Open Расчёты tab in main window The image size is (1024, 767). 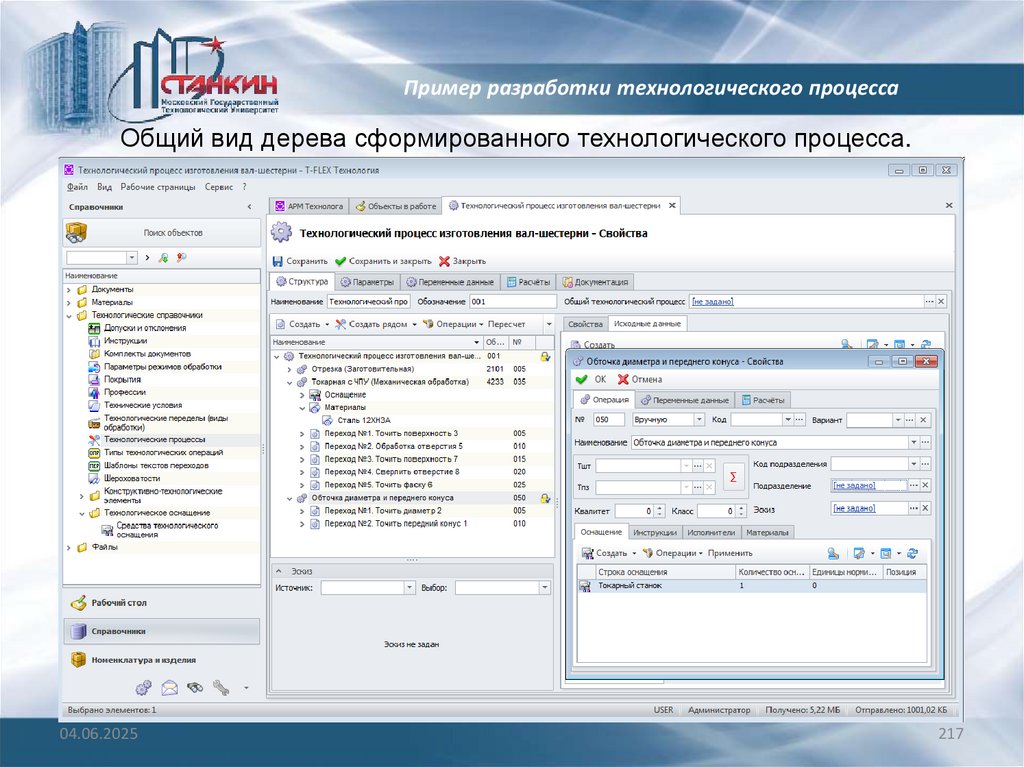tap(529, 282)
